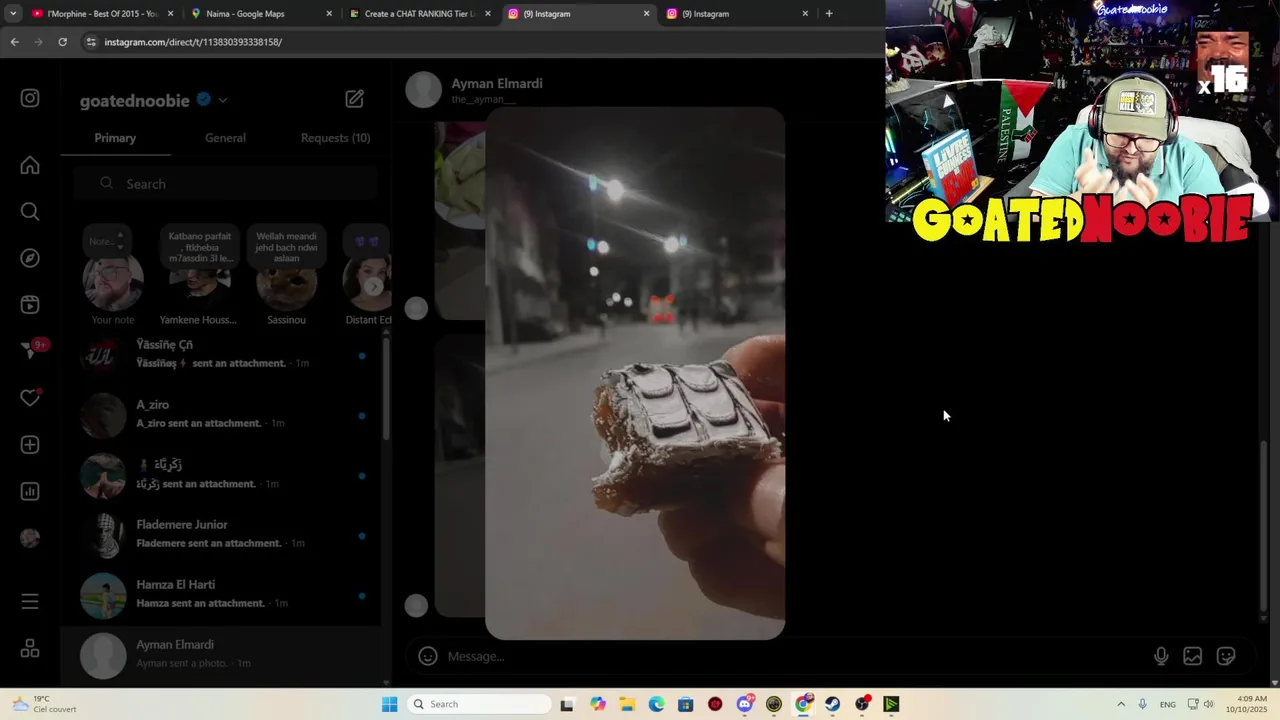Open the sticker/GIF icon in composer

[1226, 656]
